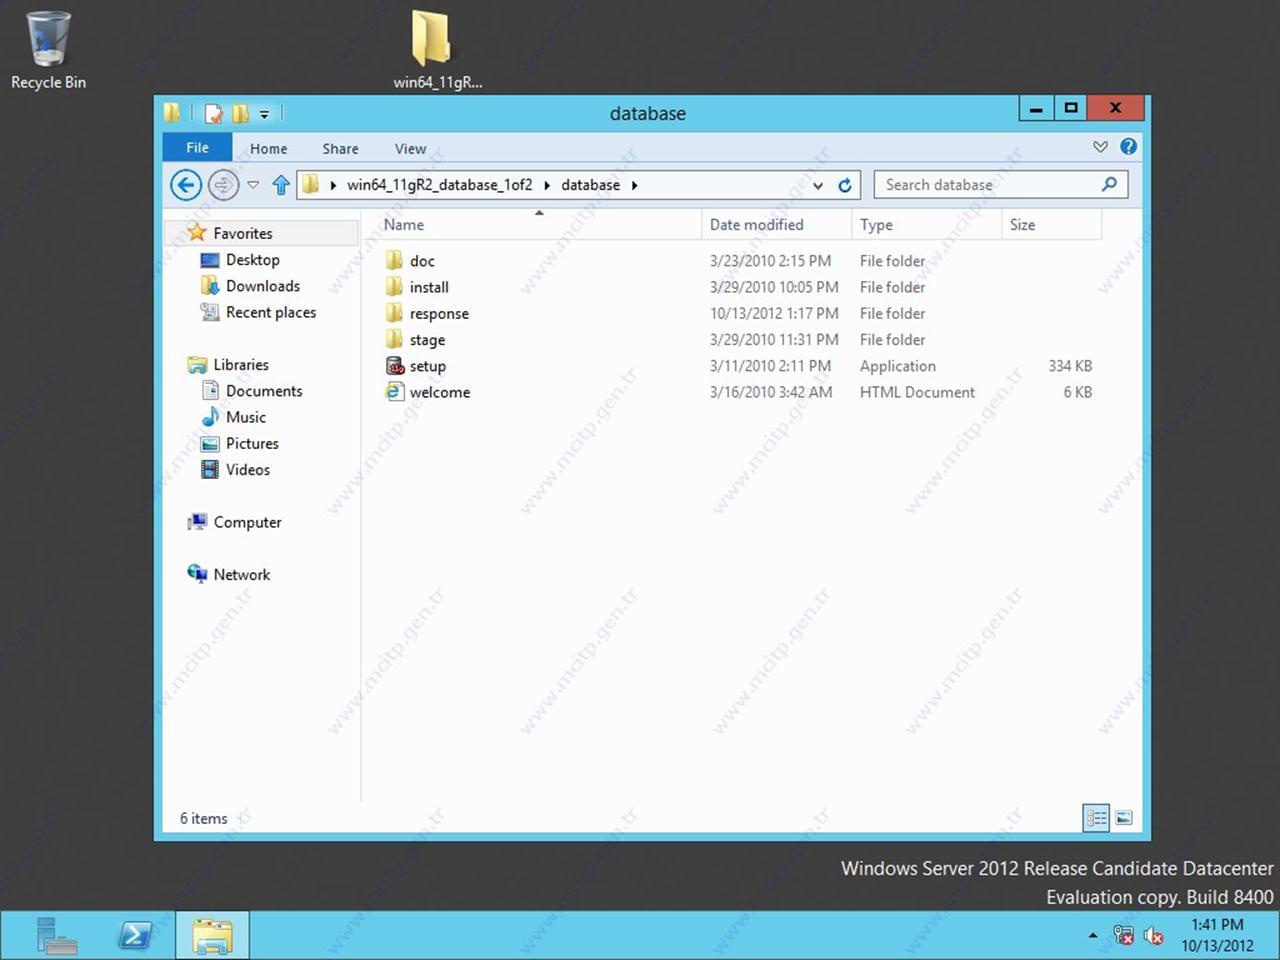Go up one folder level
The height and width of the screenshot is (960, 1280).
coord(281,185)
